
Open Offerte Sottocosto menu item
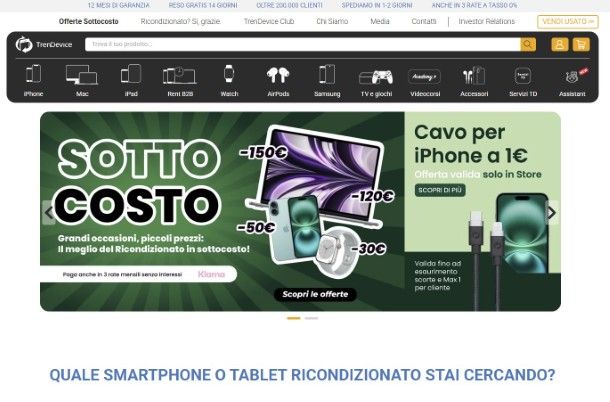[x=89, y=21]
